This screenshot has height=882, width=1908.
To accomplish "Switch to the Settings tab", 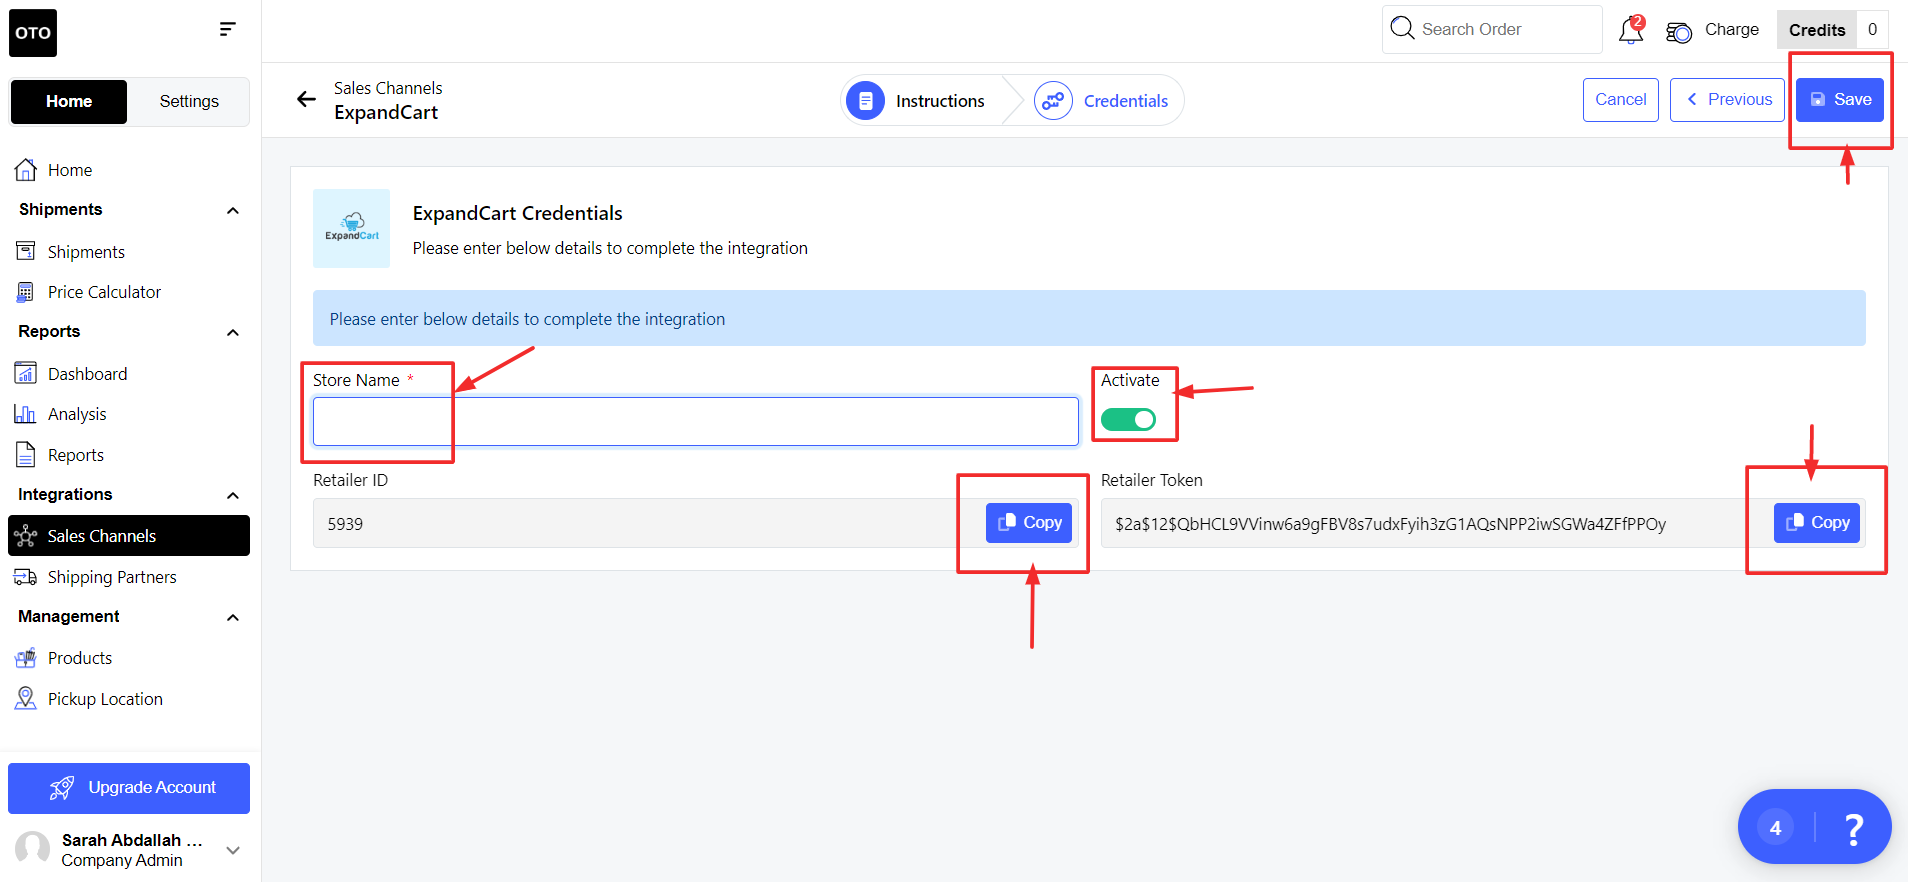I will (189, 101).
